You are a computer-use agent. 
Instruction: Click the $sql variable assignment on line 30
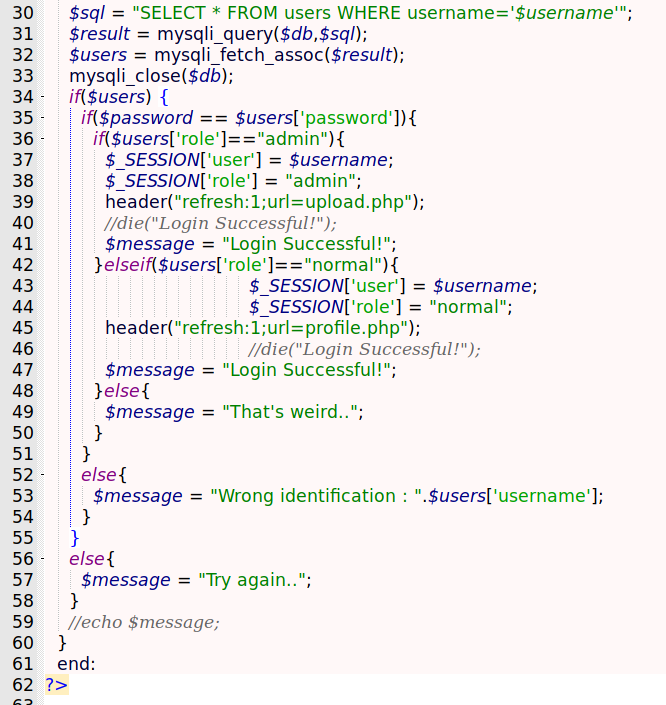click(x=87, y=13)
